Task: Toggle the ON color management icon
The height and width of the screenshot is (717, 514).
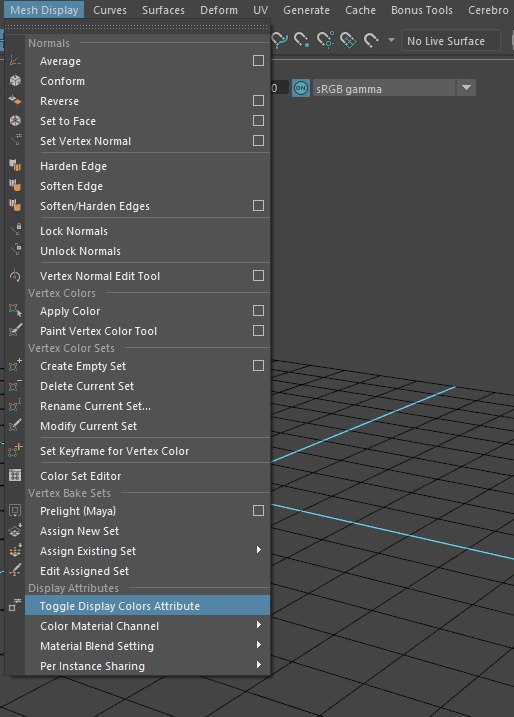Action: 301,88
